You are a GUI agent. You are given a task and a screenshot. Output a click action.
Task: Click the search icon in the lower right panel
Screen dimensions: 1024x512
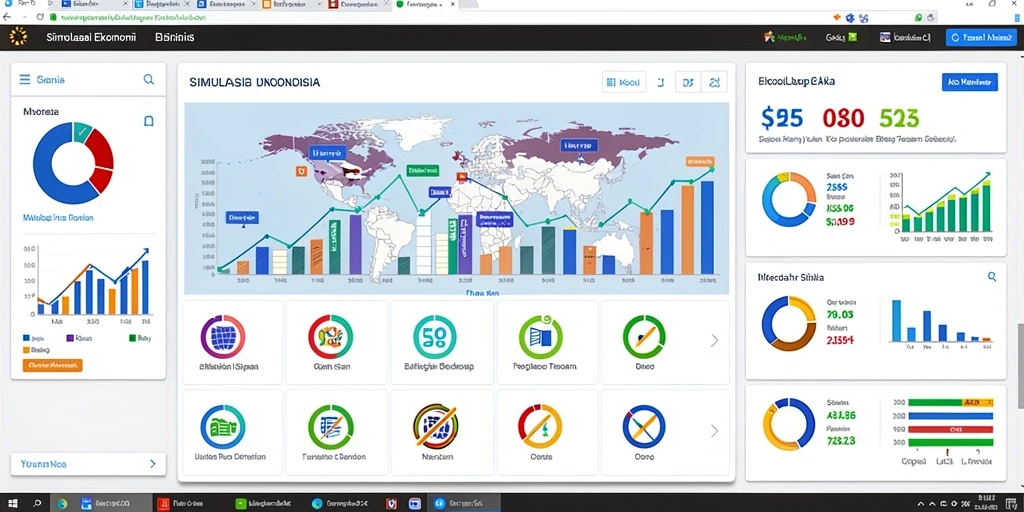(x=992, y=277)
